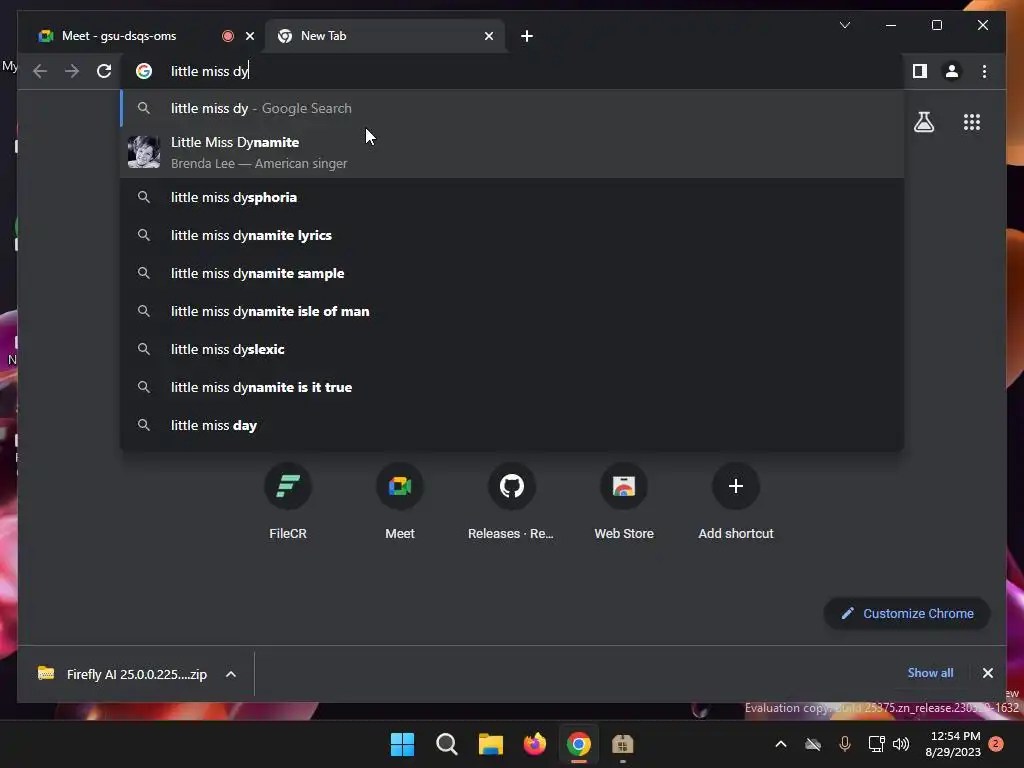This screenshot has height=768, width=1024.
Task: Launch Firefox from the taskbar
Action: (535, 744)
